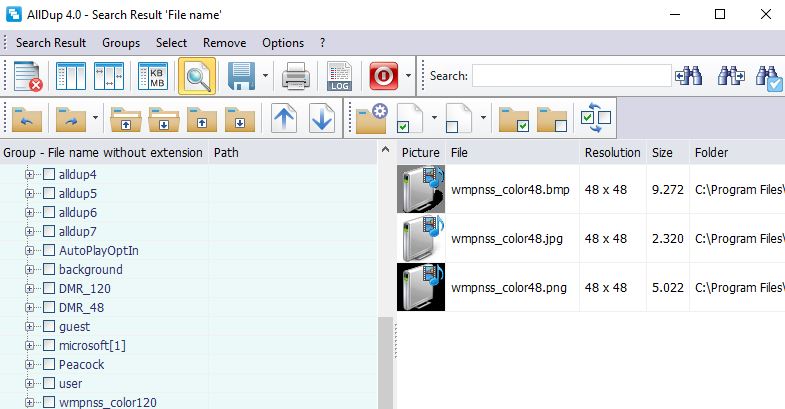Image resolution: width=785 pixels, height=409 pixels.
Task: Click the binoculars with checkmark icon
Action: (769, 78)
